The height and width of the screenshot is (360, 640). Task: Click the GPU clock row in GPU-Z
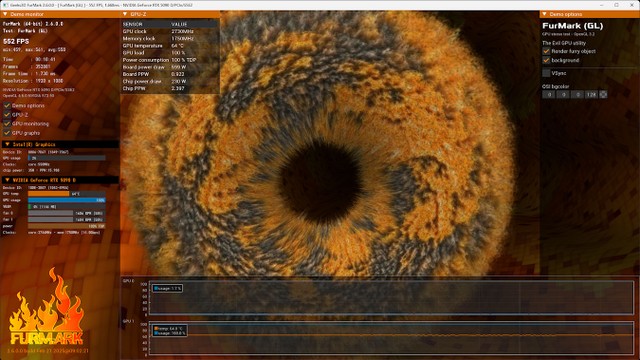170,31
